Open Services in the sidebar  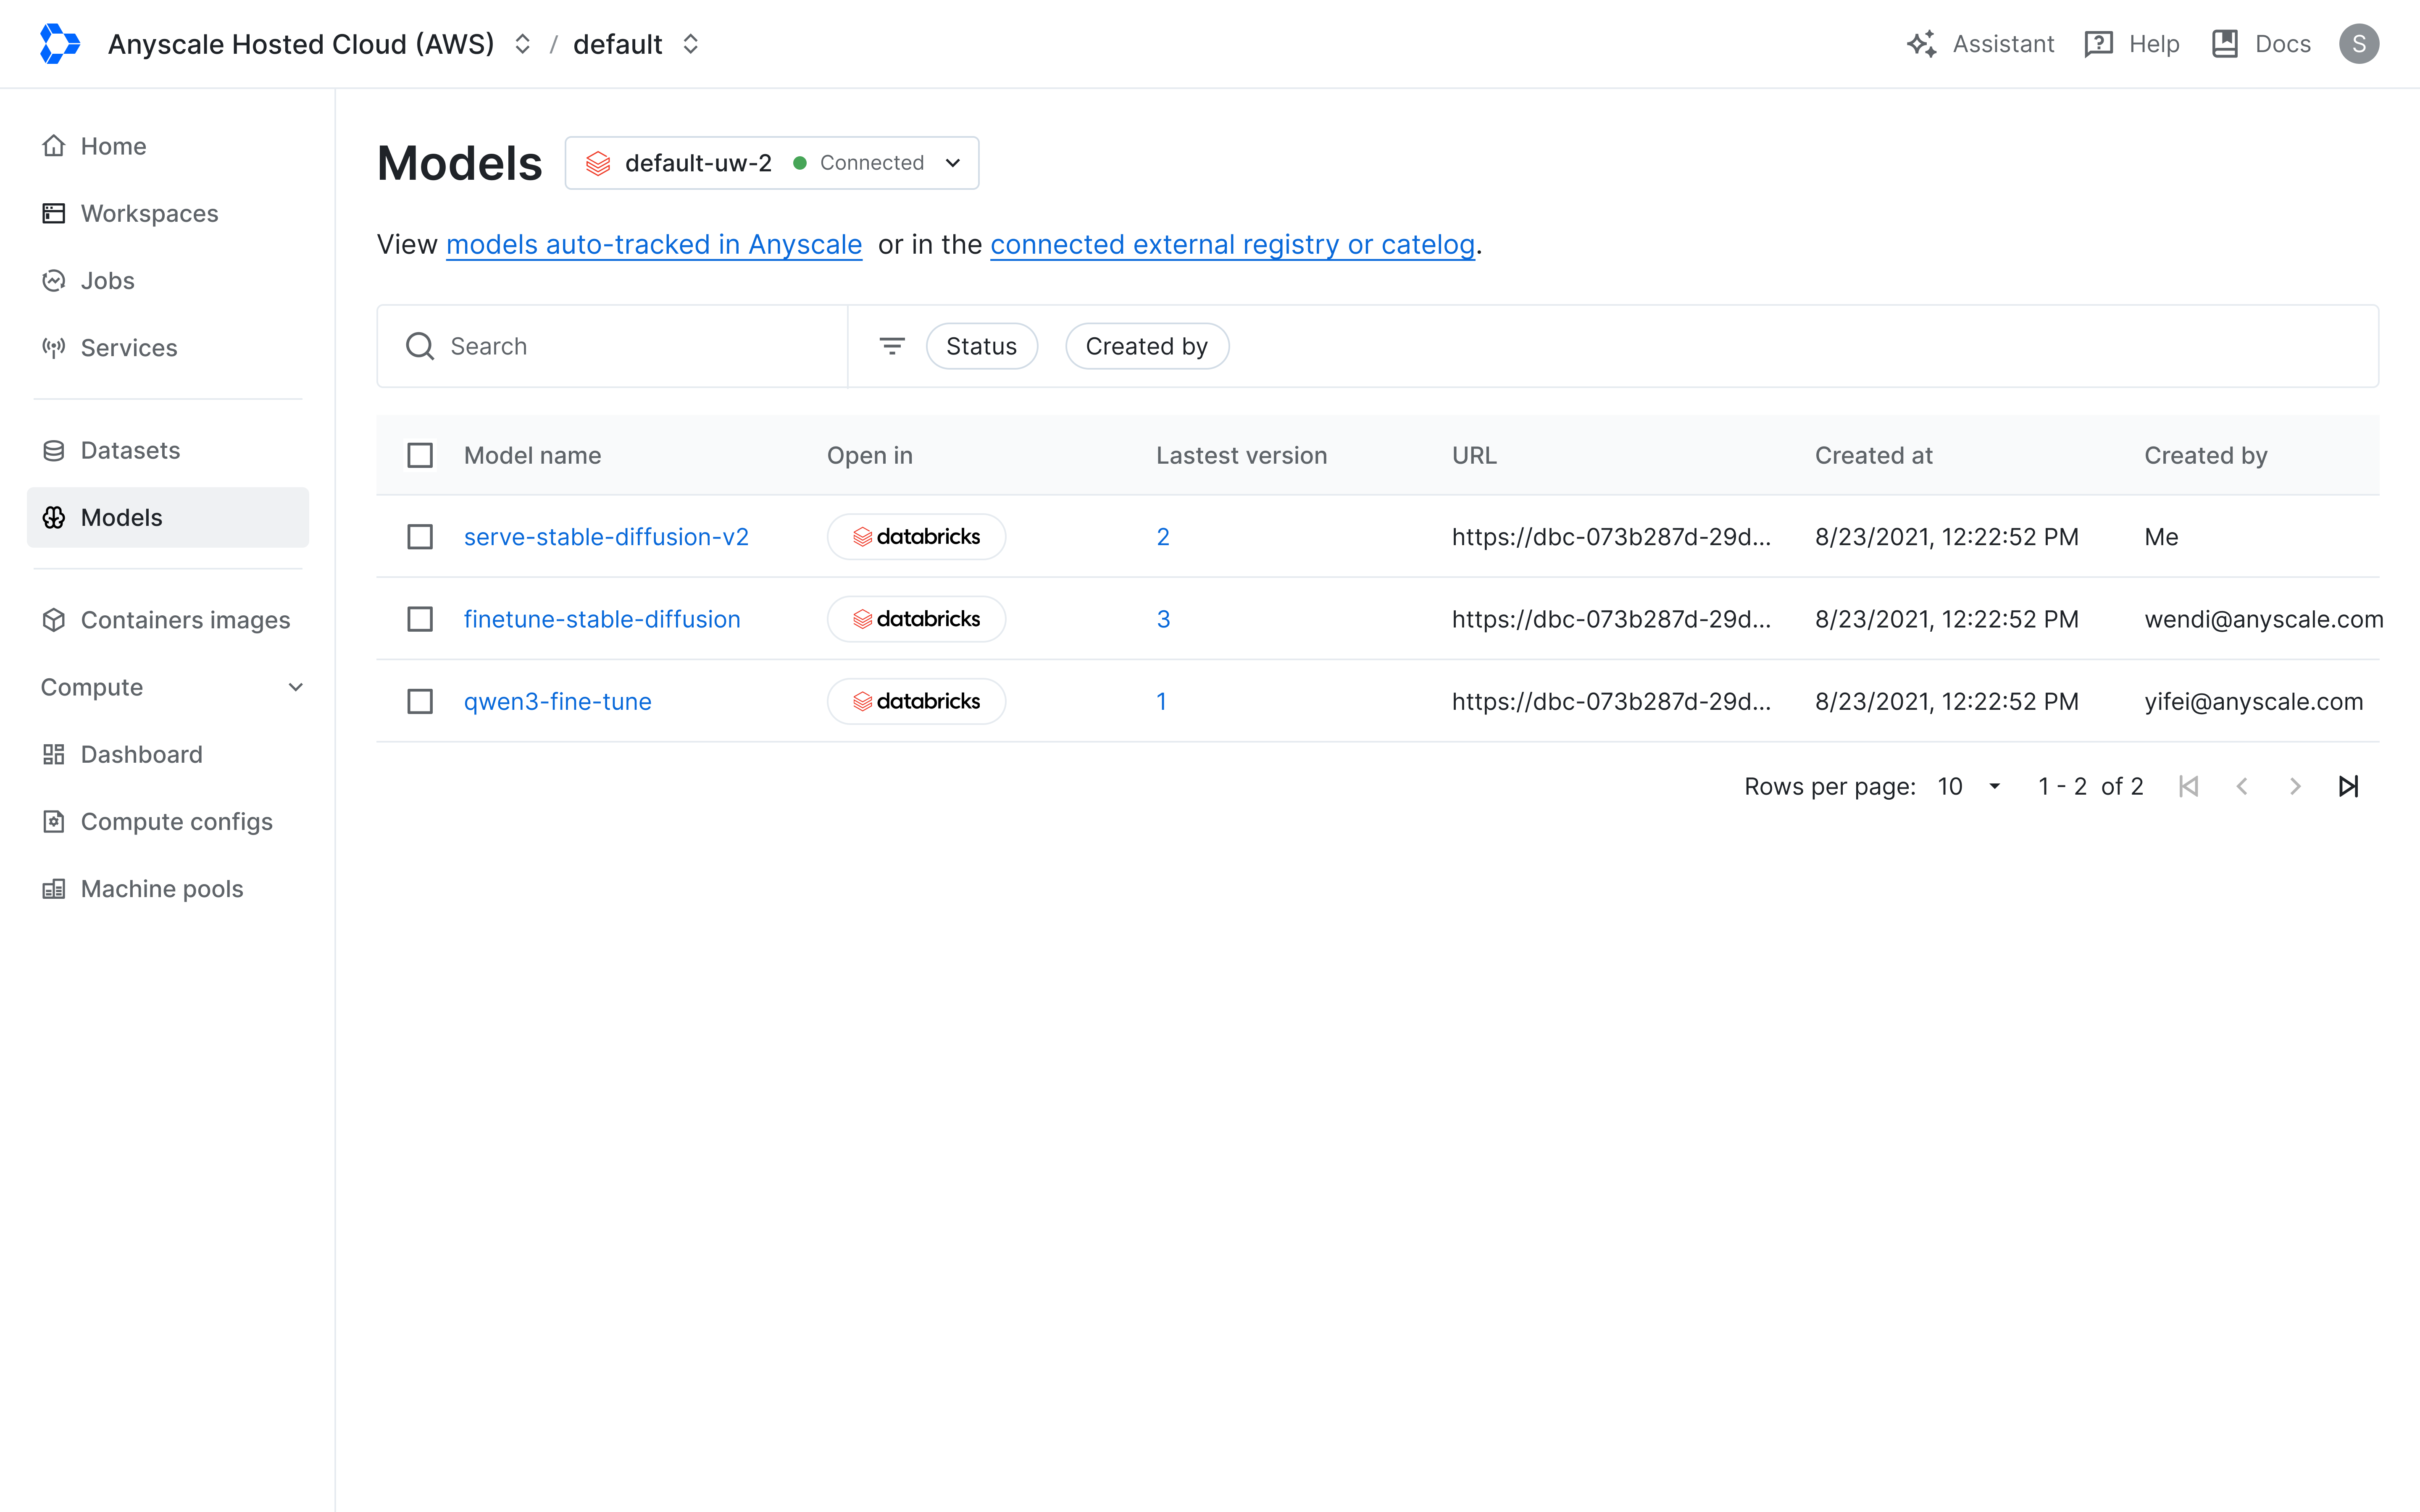(128, 348)
